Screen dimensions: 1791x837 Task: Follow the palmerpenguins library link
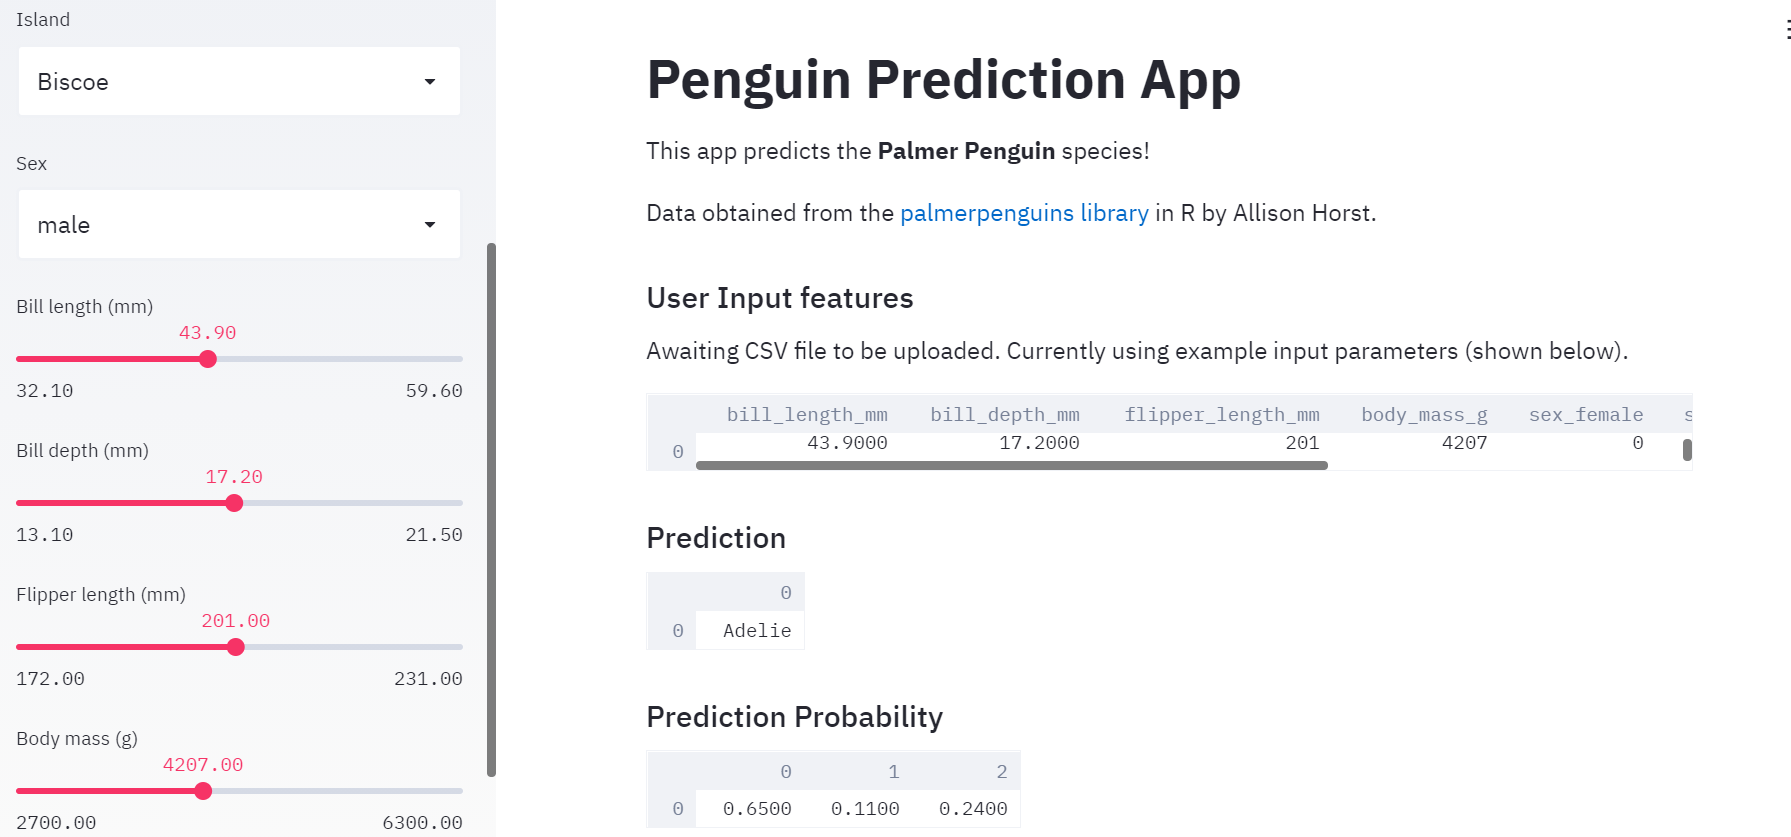[1023, 212]
